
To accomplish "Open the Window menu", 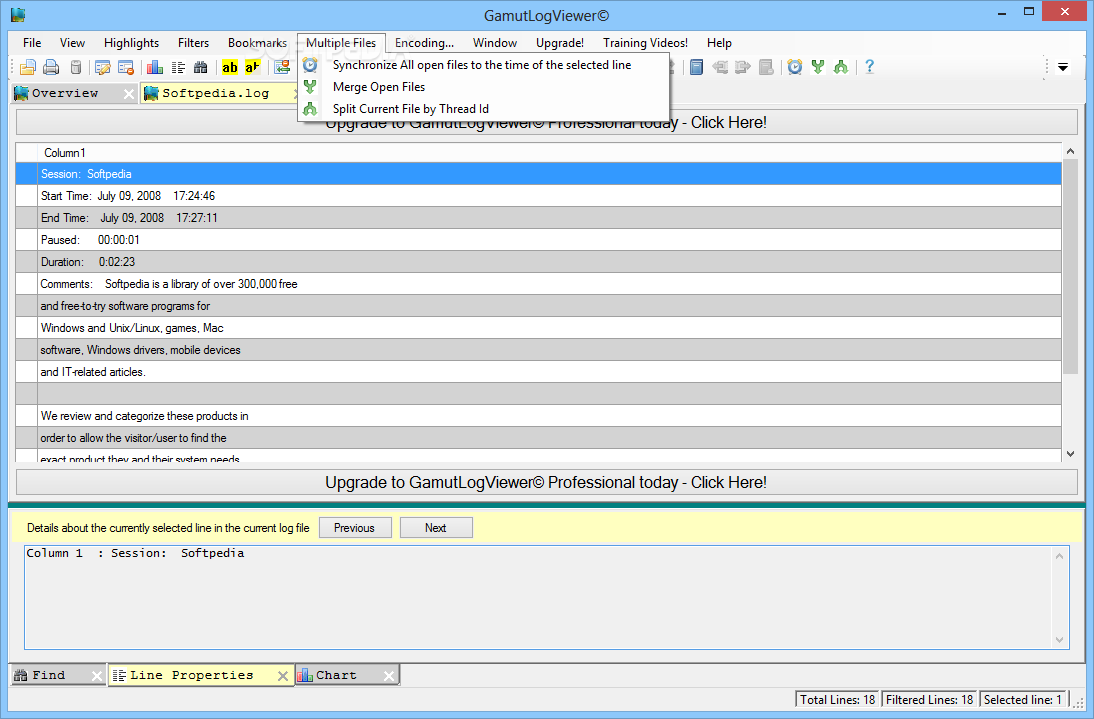I will click(x=495, y=43).
